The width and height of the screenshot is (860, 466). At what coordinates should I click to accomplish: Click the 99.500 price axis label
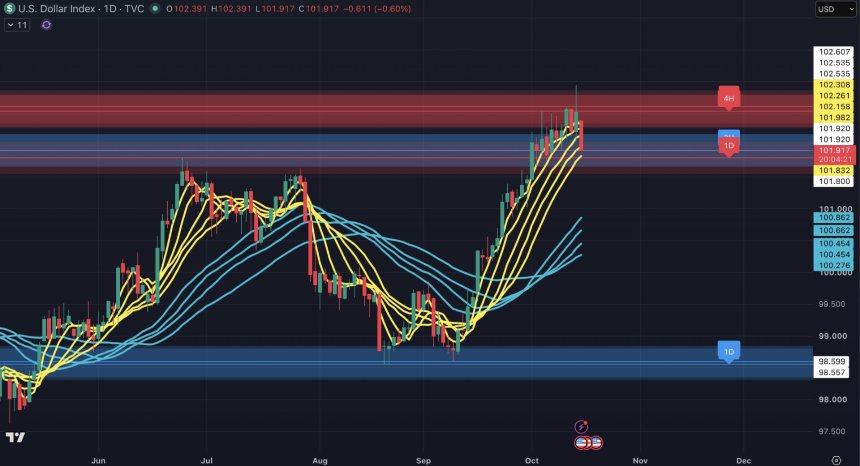coord(833,304)
